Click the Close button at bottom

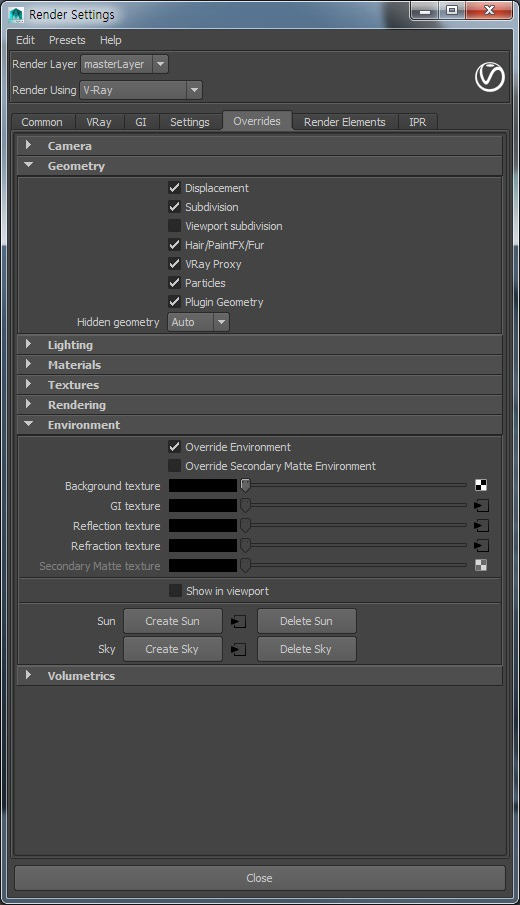[259, 878]
